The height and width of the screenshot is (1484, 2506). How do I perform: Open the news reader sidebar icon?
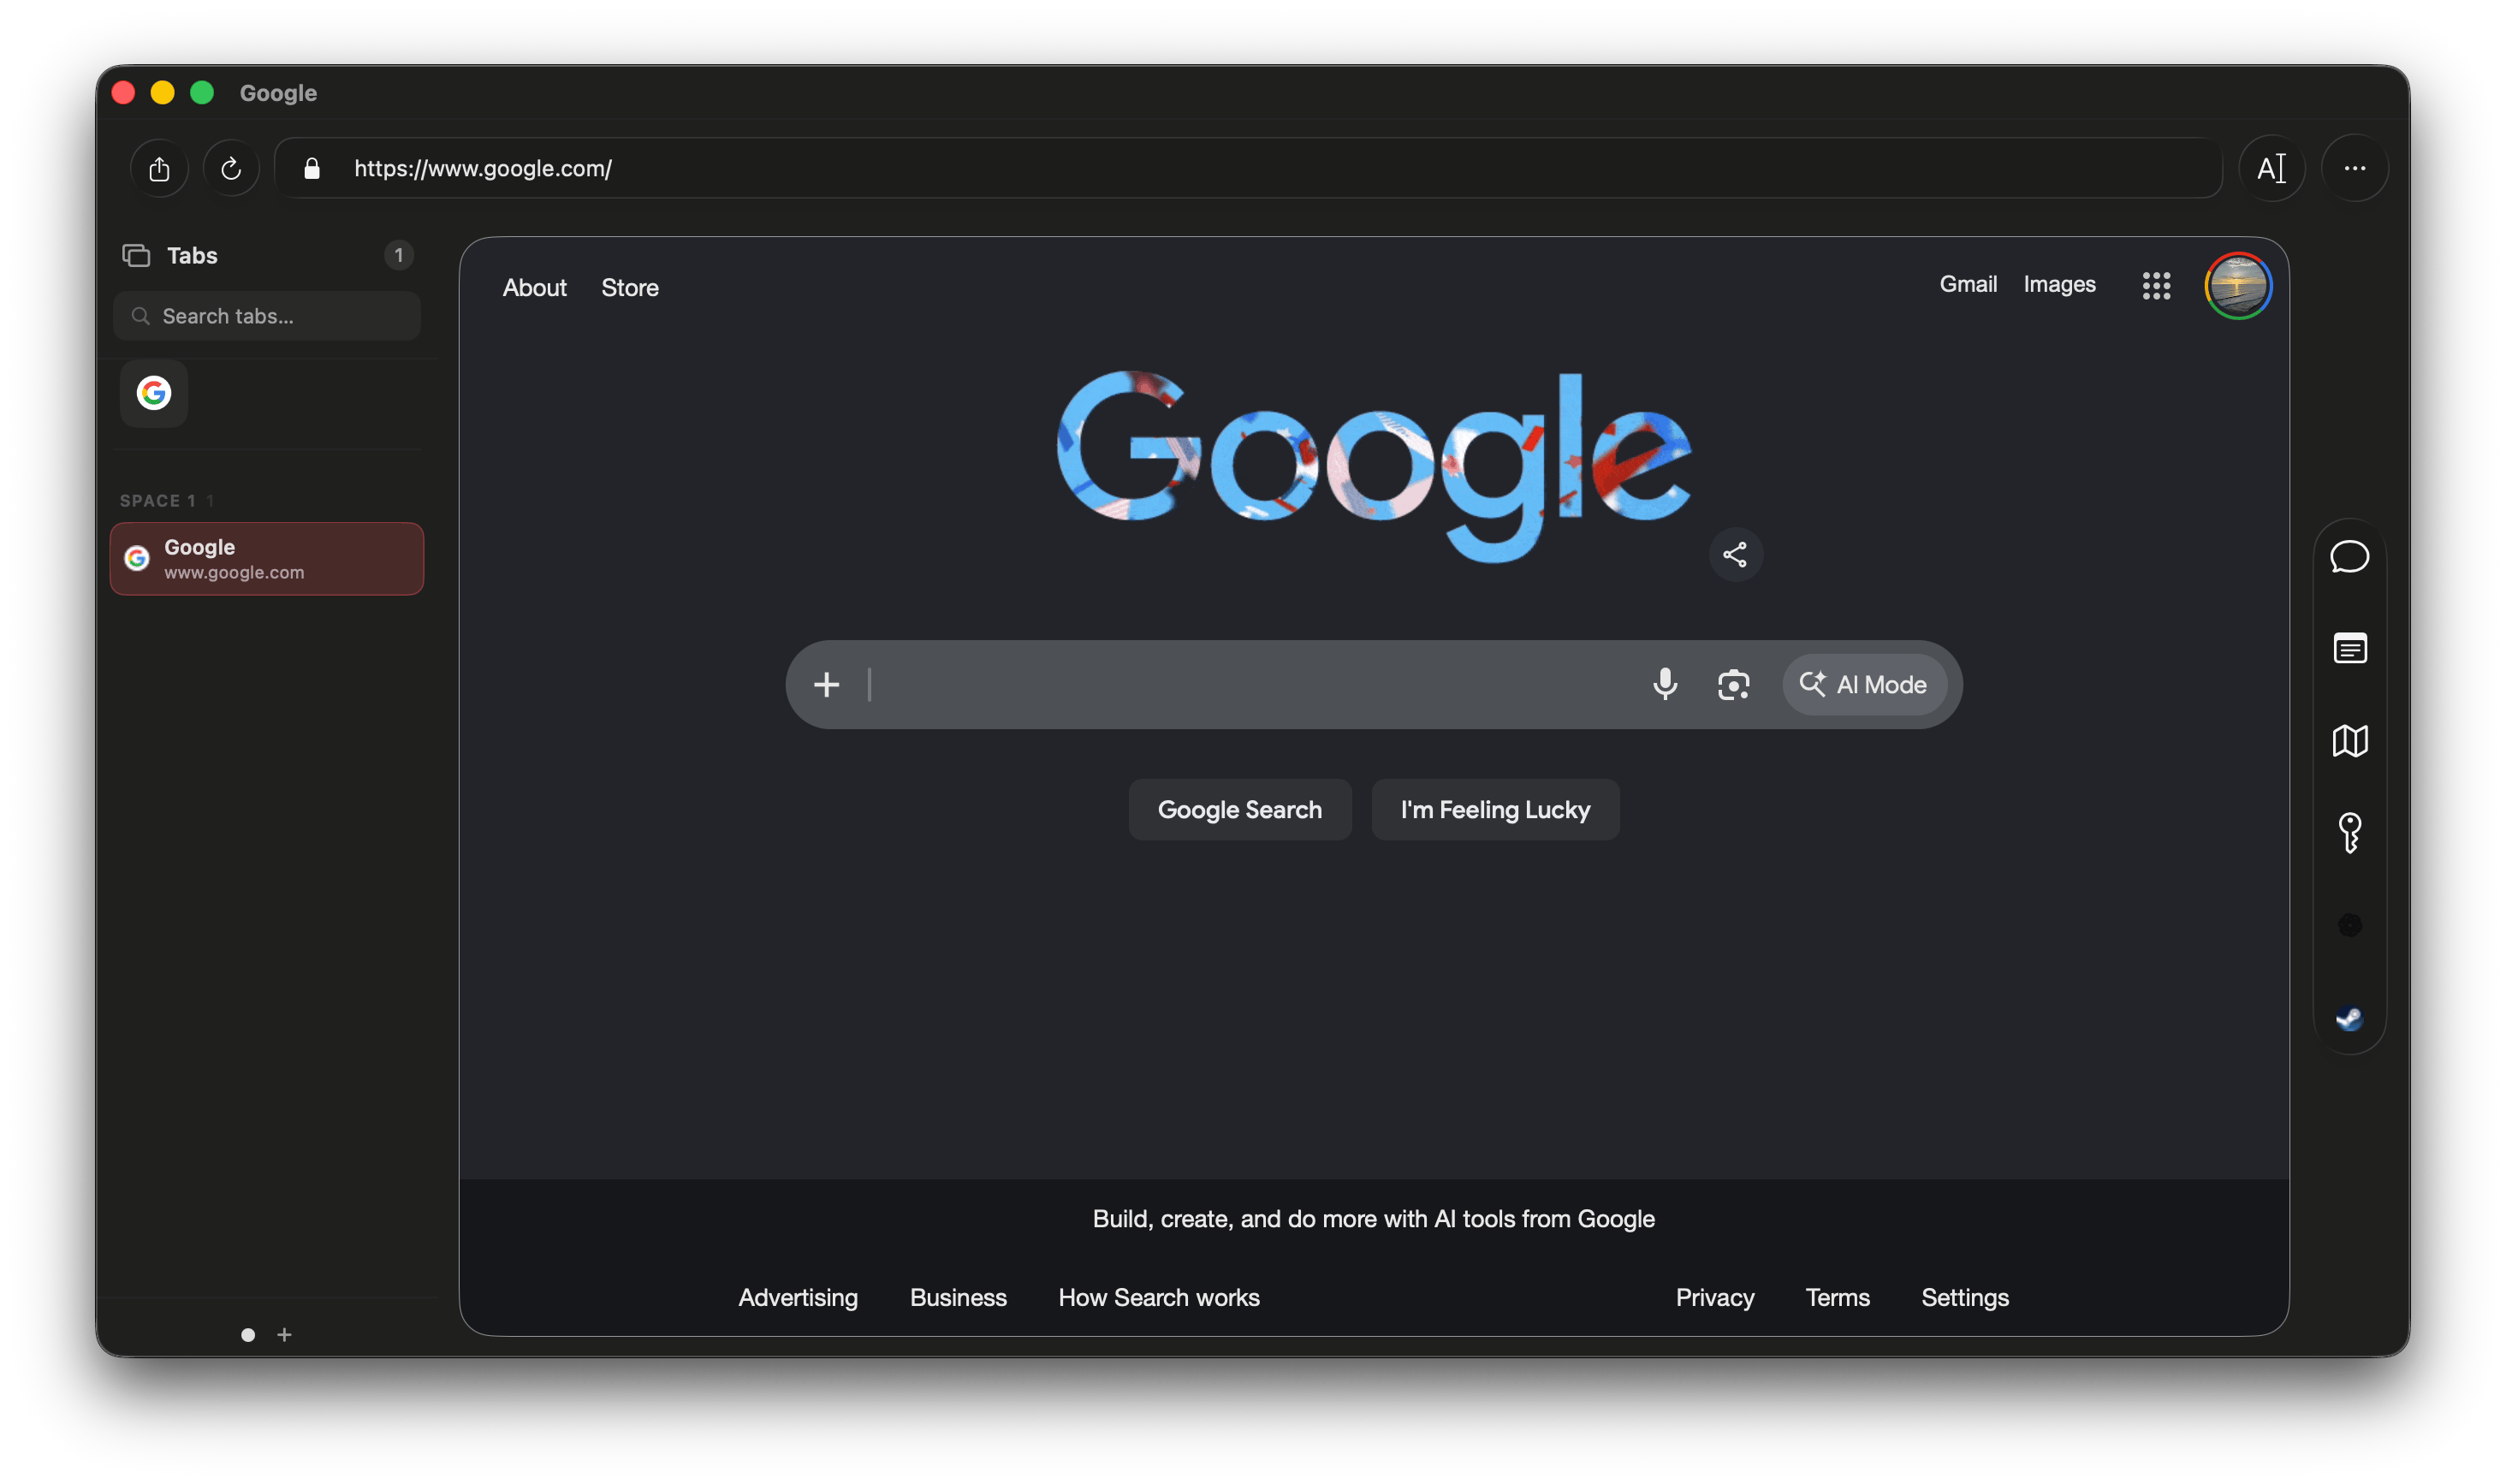pyautogui.click(x=2349, y=648)
